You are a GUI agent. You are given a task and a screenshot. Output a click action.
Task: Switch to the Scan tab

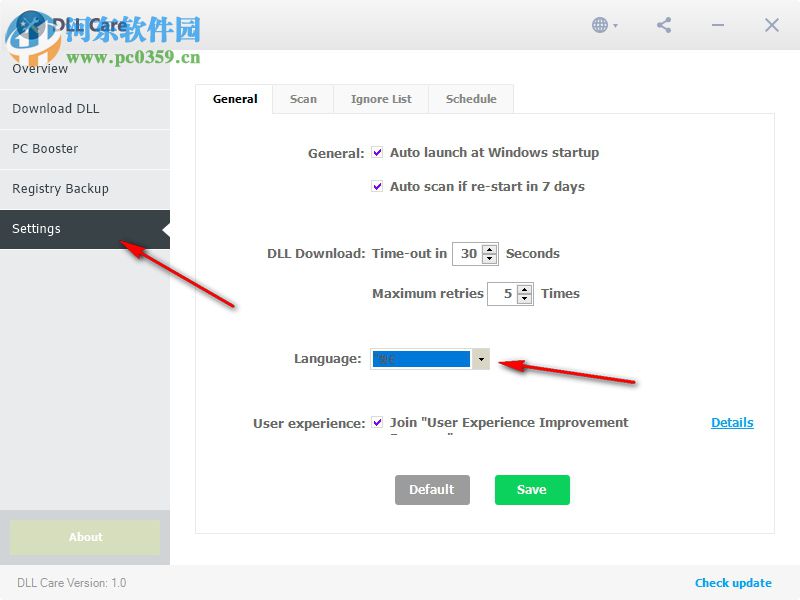[x=303, y=99]
